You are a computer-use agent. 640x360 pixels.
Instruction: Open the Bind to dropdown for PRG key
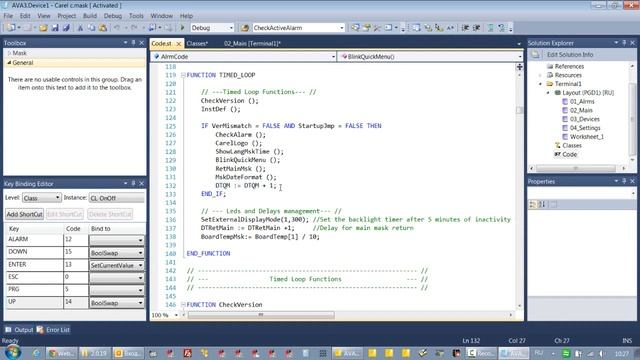coord(140,290)
